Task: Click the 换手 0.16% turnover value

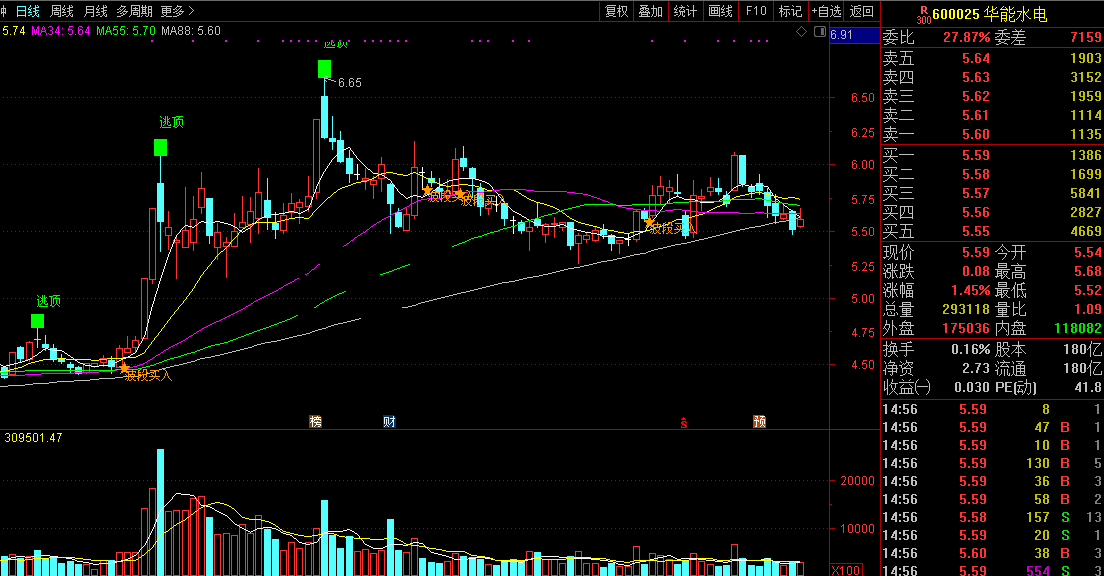Action: [x=971, y=349]
